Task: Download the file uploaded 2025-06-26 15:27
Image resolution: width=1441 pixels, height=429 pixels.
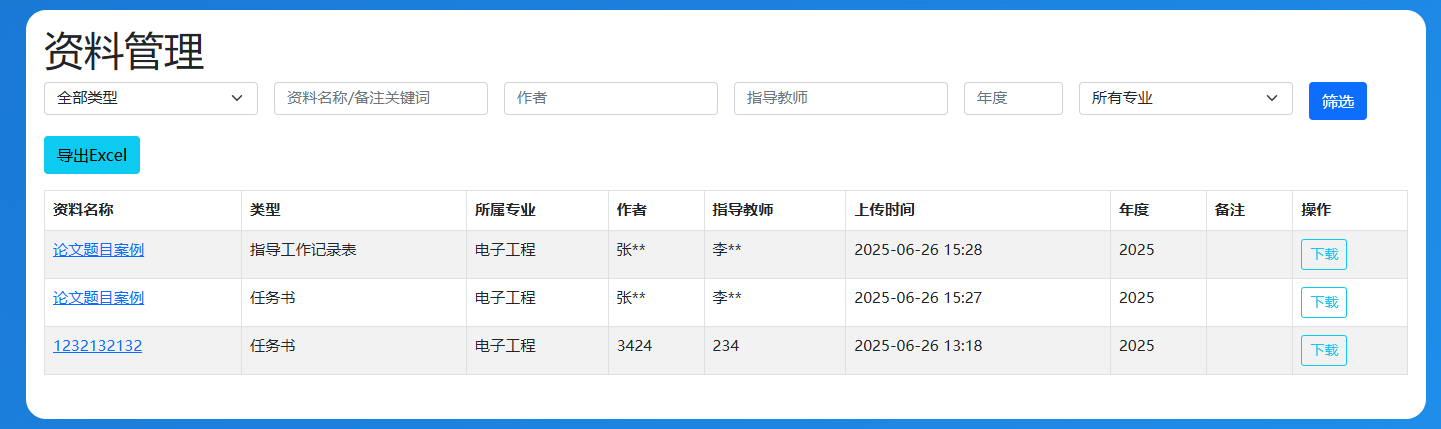Action: pos(1324,302)
